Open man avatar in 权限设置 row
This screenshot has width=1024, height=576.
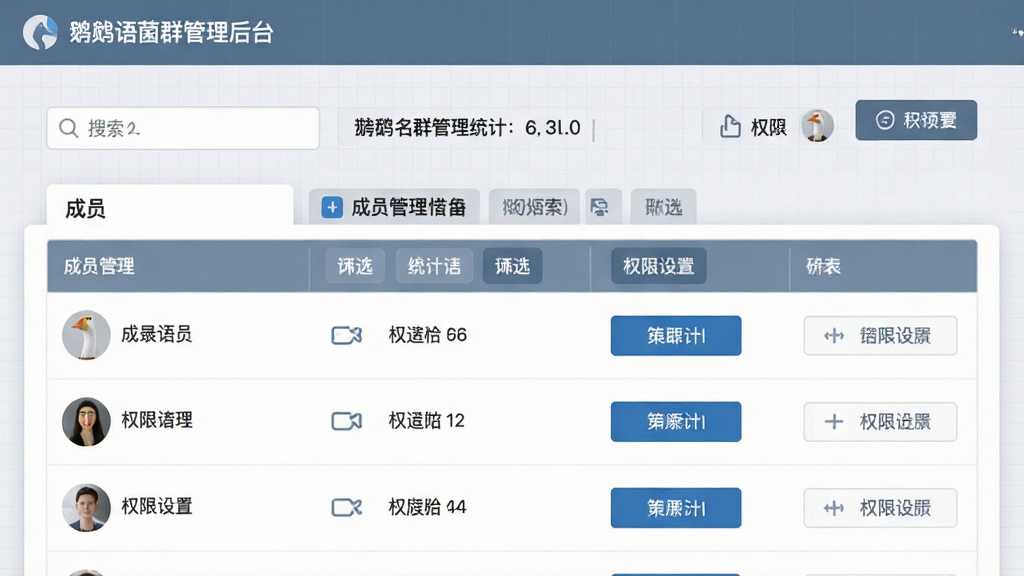pos(86,507)
